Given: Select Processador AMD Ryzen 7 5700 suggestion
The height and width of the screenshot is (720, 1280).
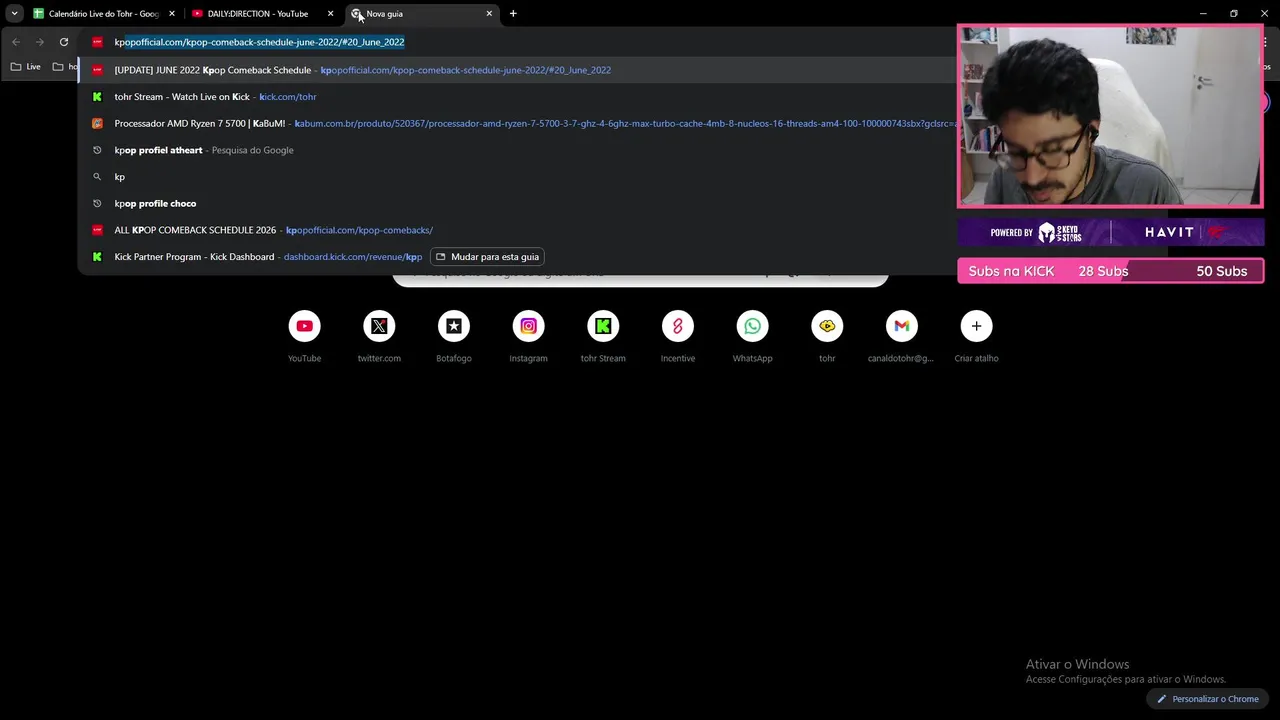Looking at the screenshot, I should (517, 124).
